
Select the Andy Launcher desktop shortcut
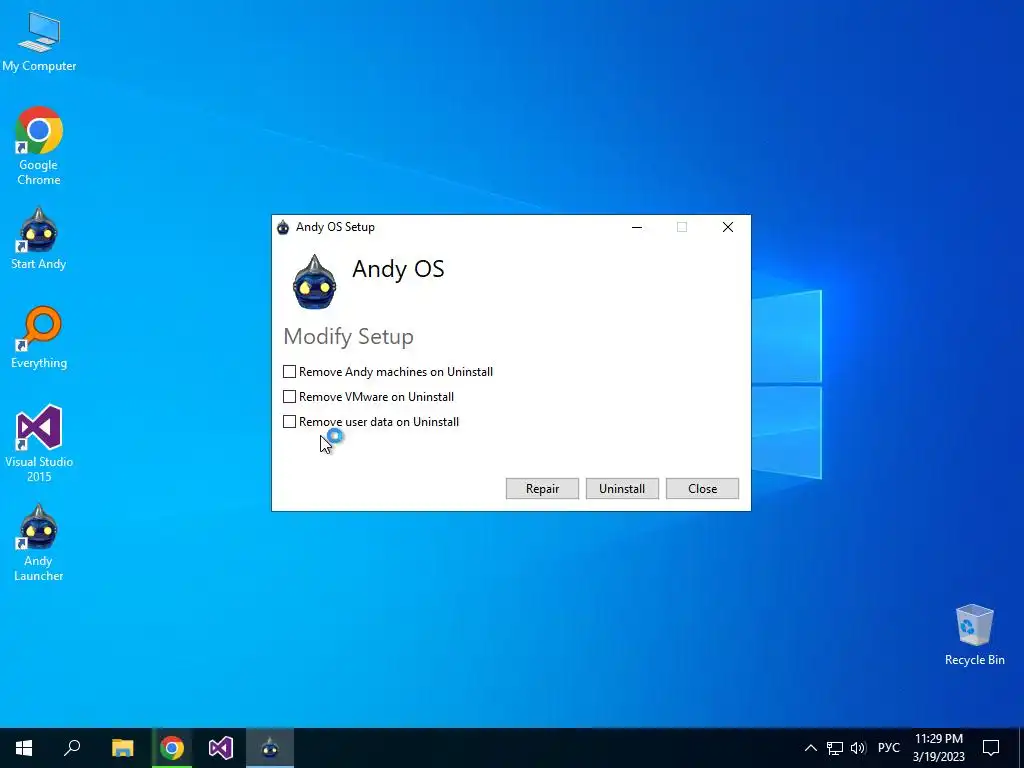(x=39, y=543)
